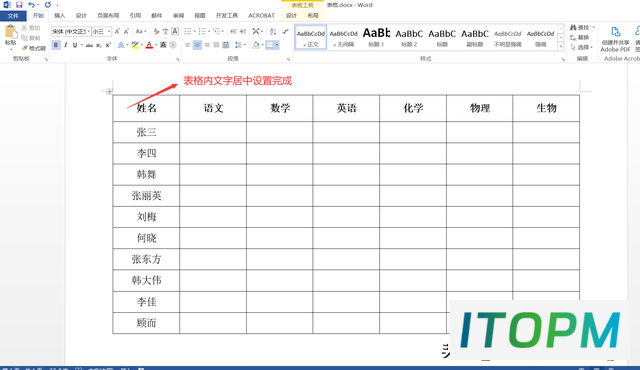Apply the 副标题 style
This screenshot has width=640, height=370.
click(x=475, y=37)
